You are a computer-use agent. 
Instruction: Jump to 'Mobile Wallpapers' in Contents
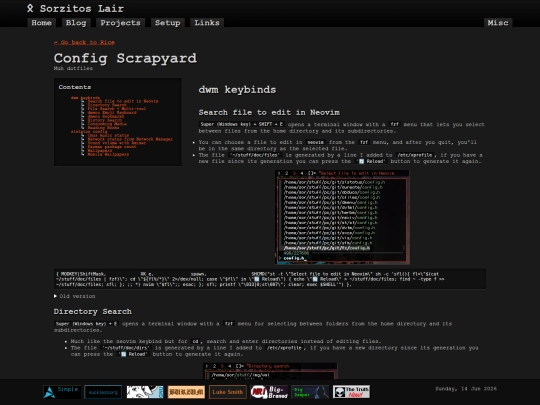(x=108, y=154)
